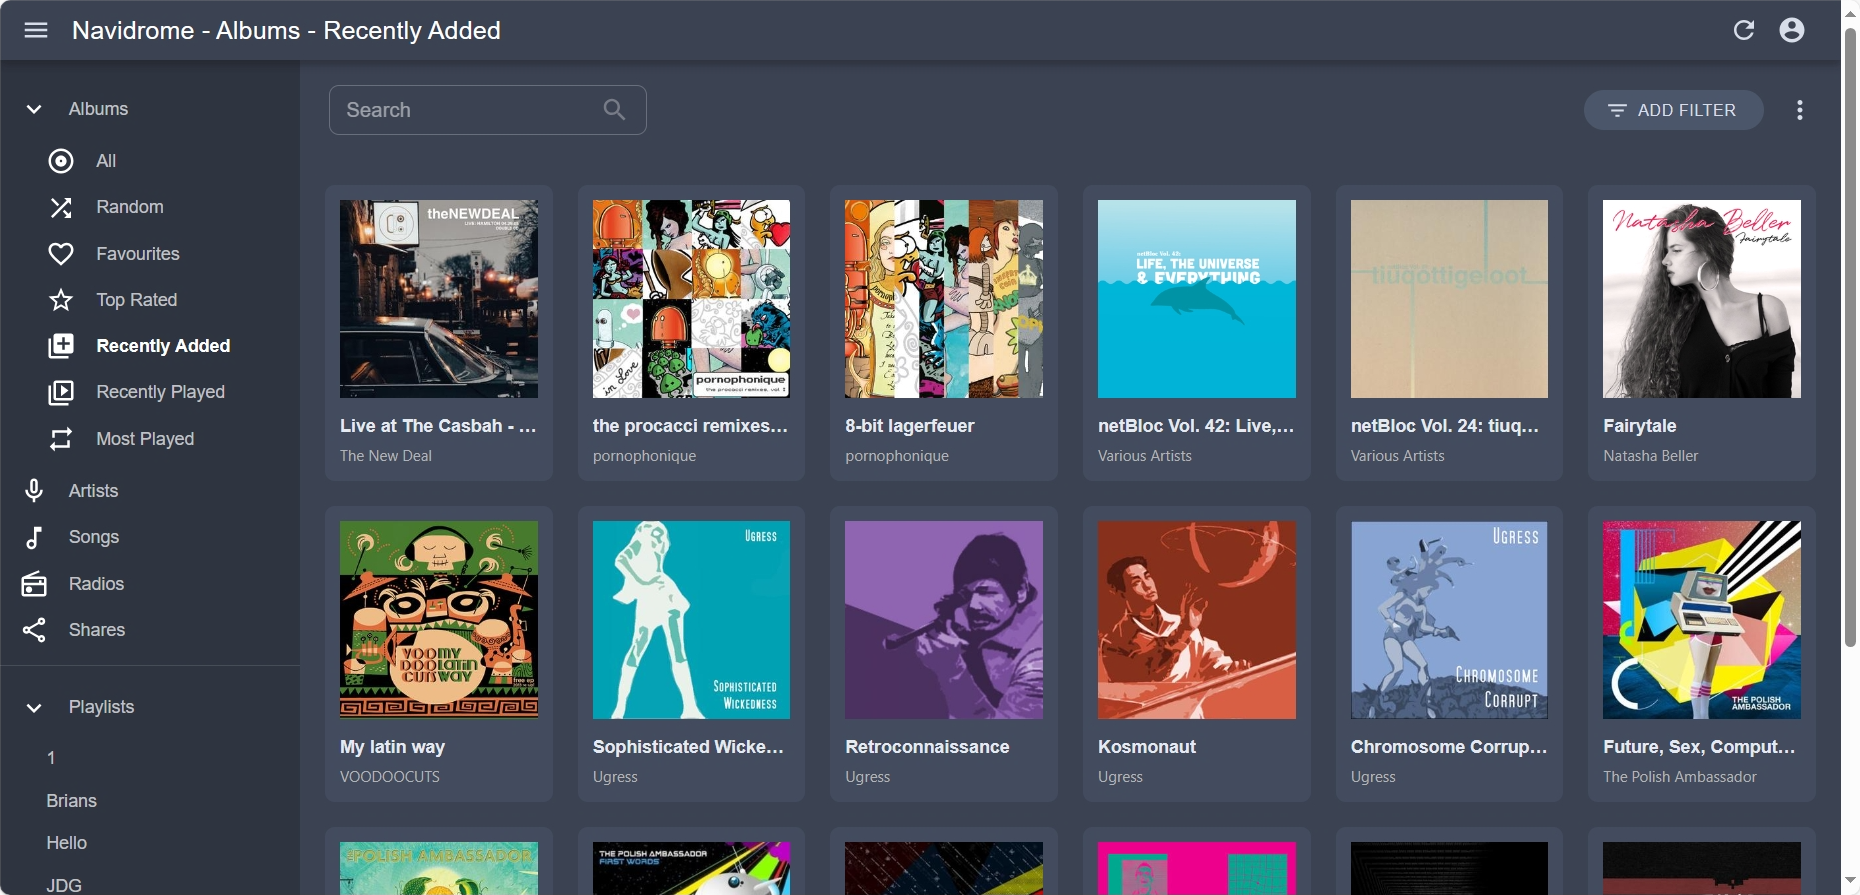Click the Most Played repeat icon
This screenshot has height=895, width=1860.
tap(61, 439)
